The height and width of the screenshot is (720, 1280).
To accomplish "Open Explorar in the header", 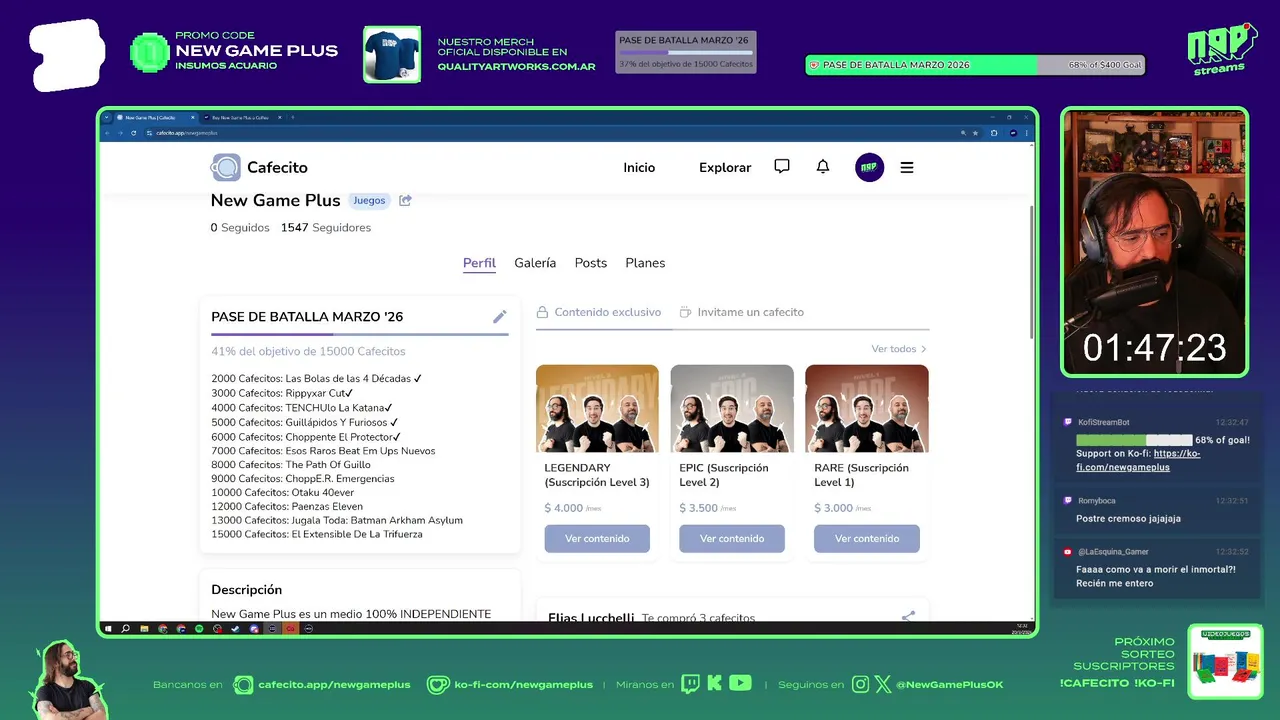I will tap(725, 168).
